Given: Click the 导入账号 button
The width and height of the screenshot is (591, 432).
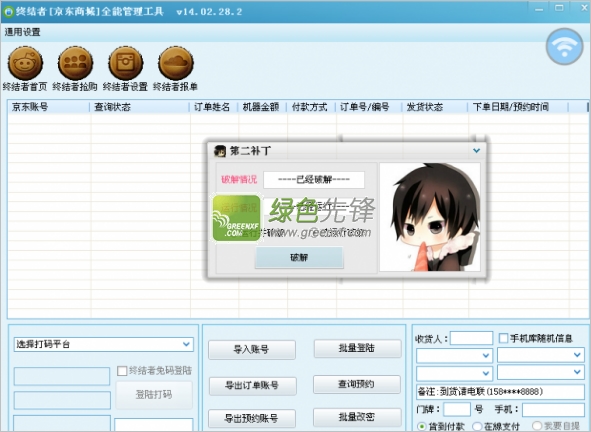Looking at the screenshot, I should point(252,349).
